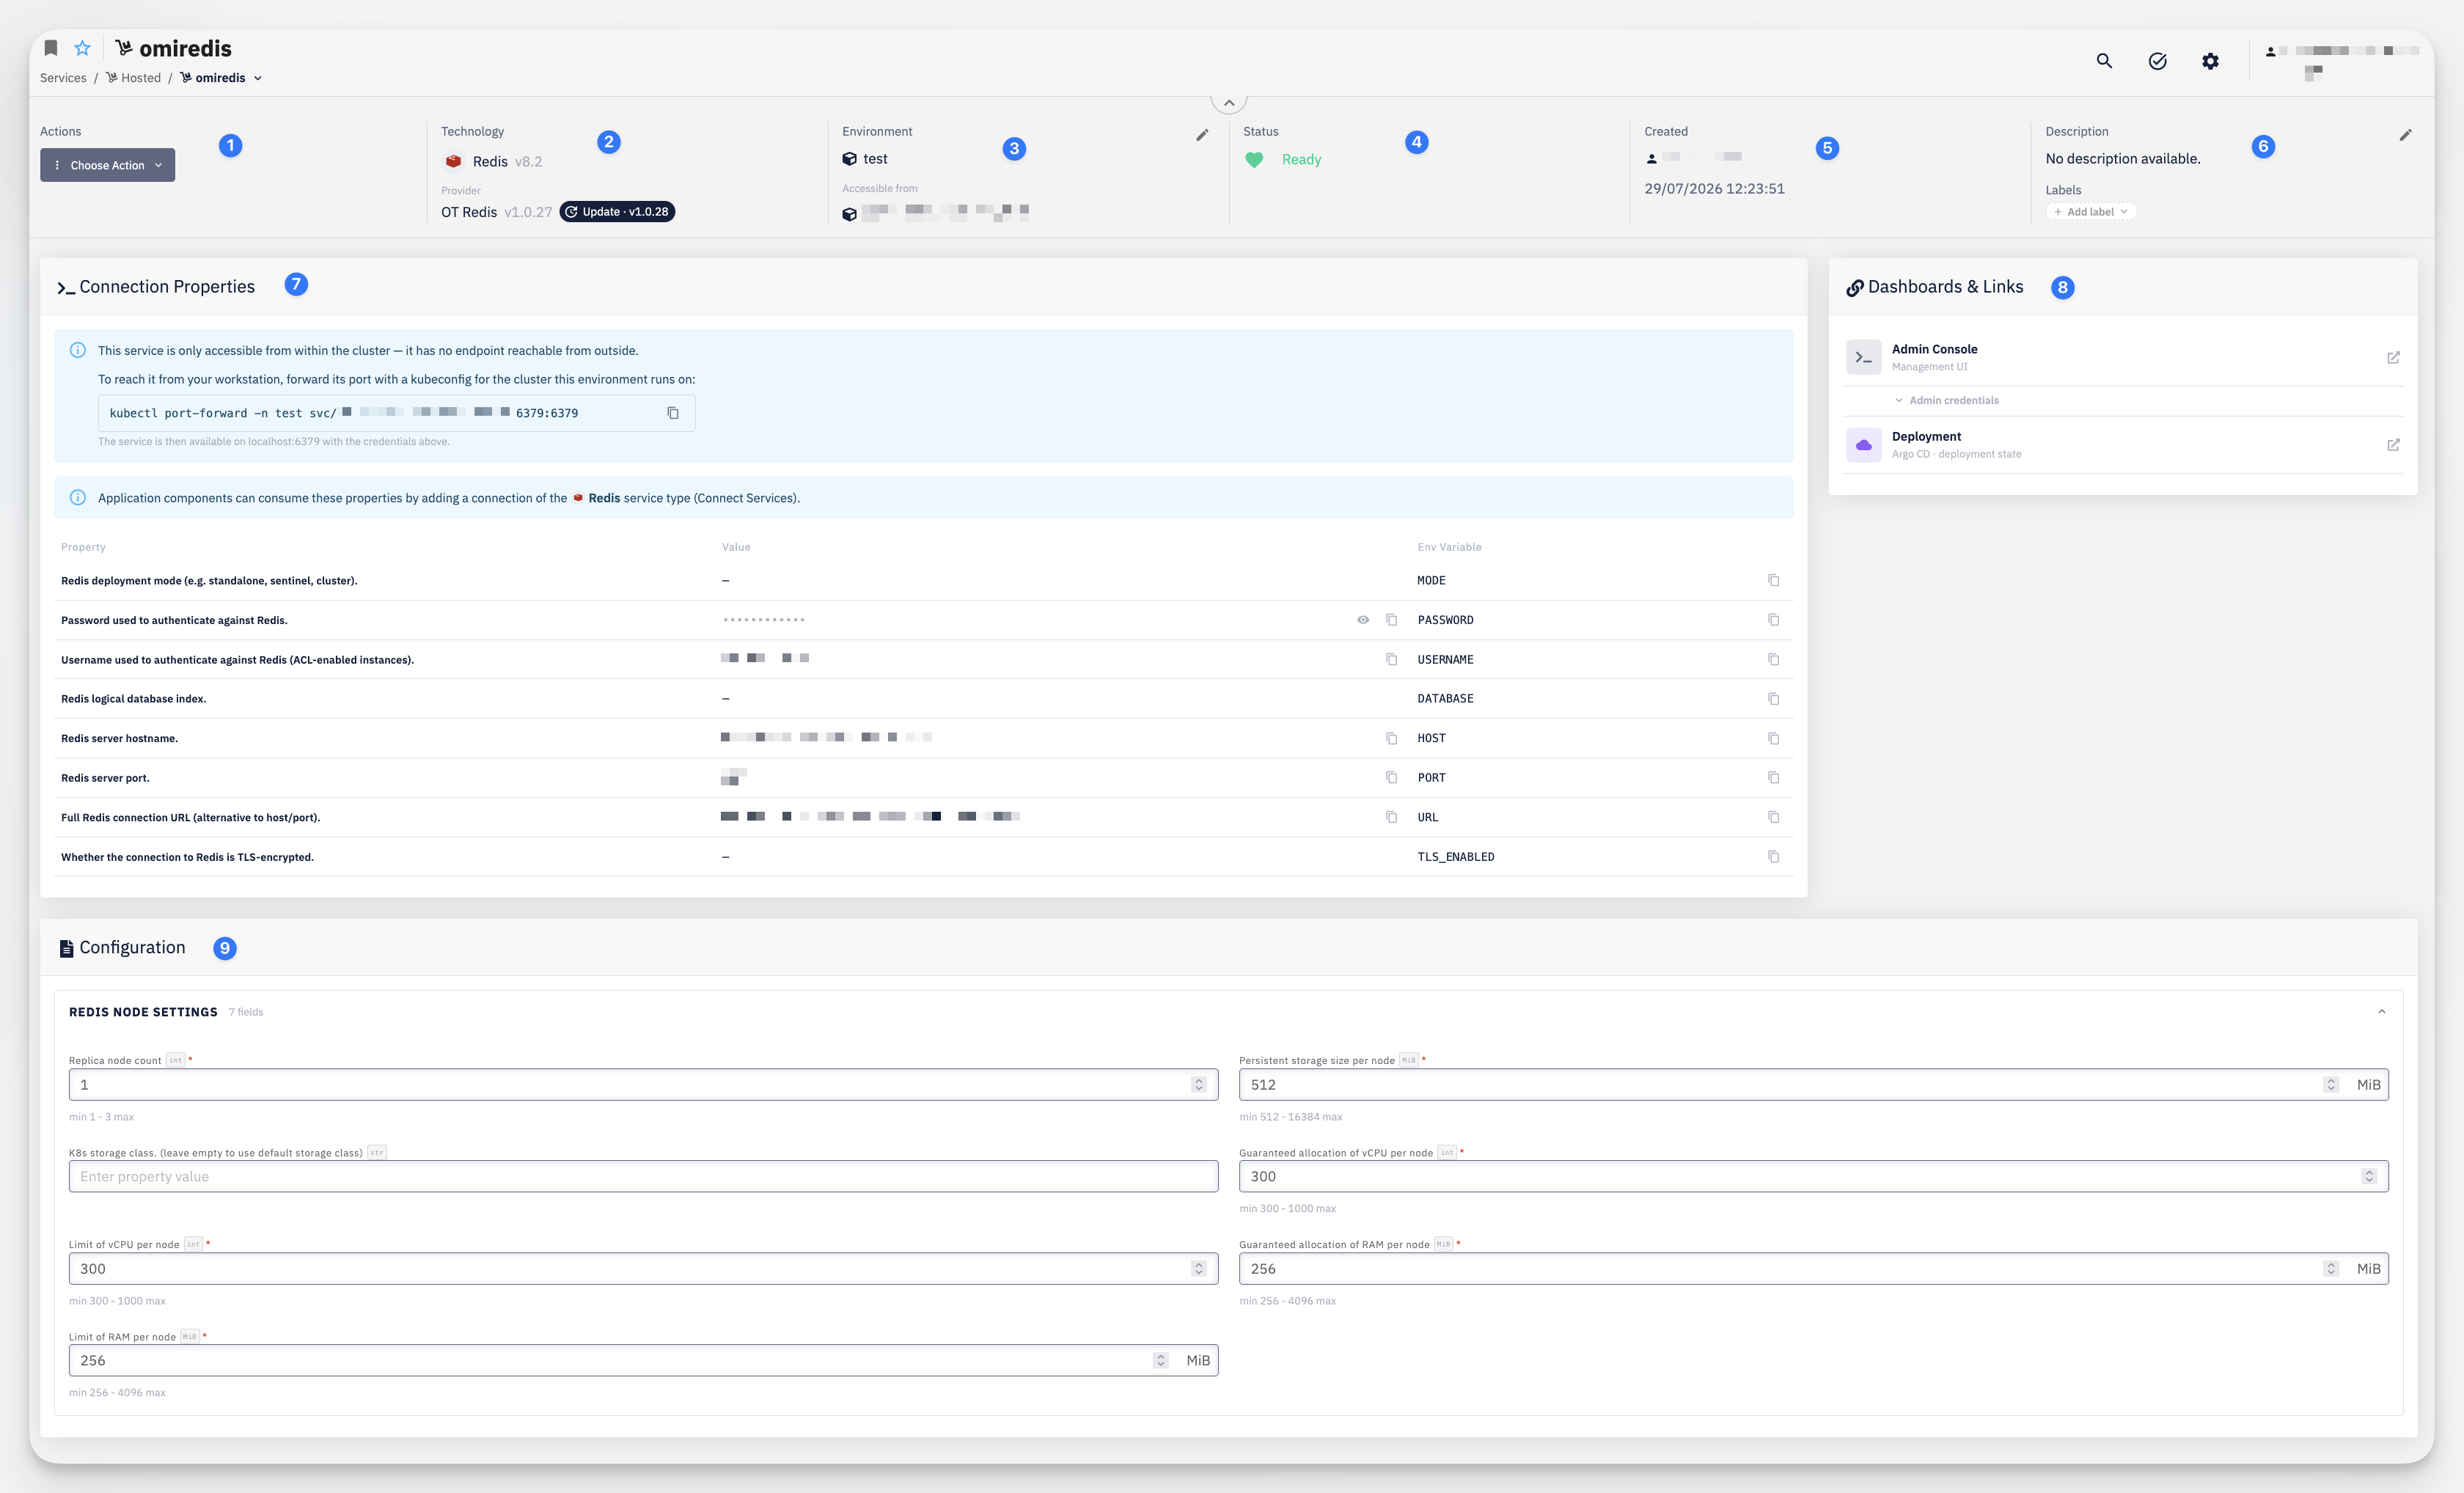This screenshot has height=1493, width=2464.
Task: Copy the HOST env variable name
Action: pos(1773,738)
